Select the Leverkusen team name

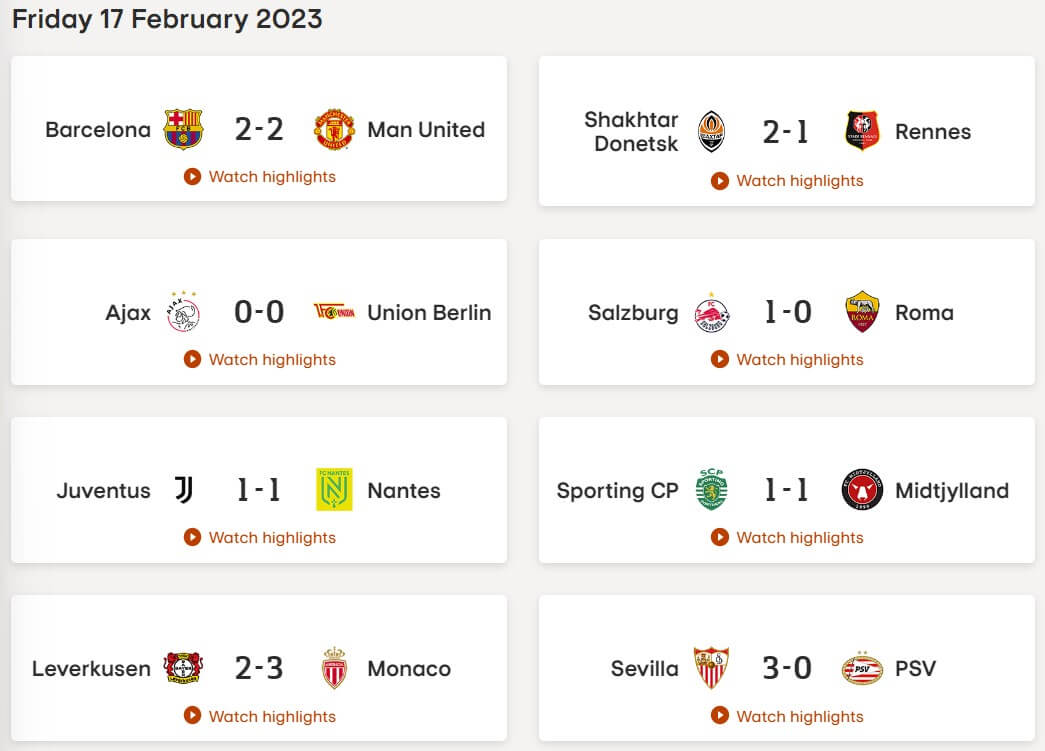coord(91,668)
